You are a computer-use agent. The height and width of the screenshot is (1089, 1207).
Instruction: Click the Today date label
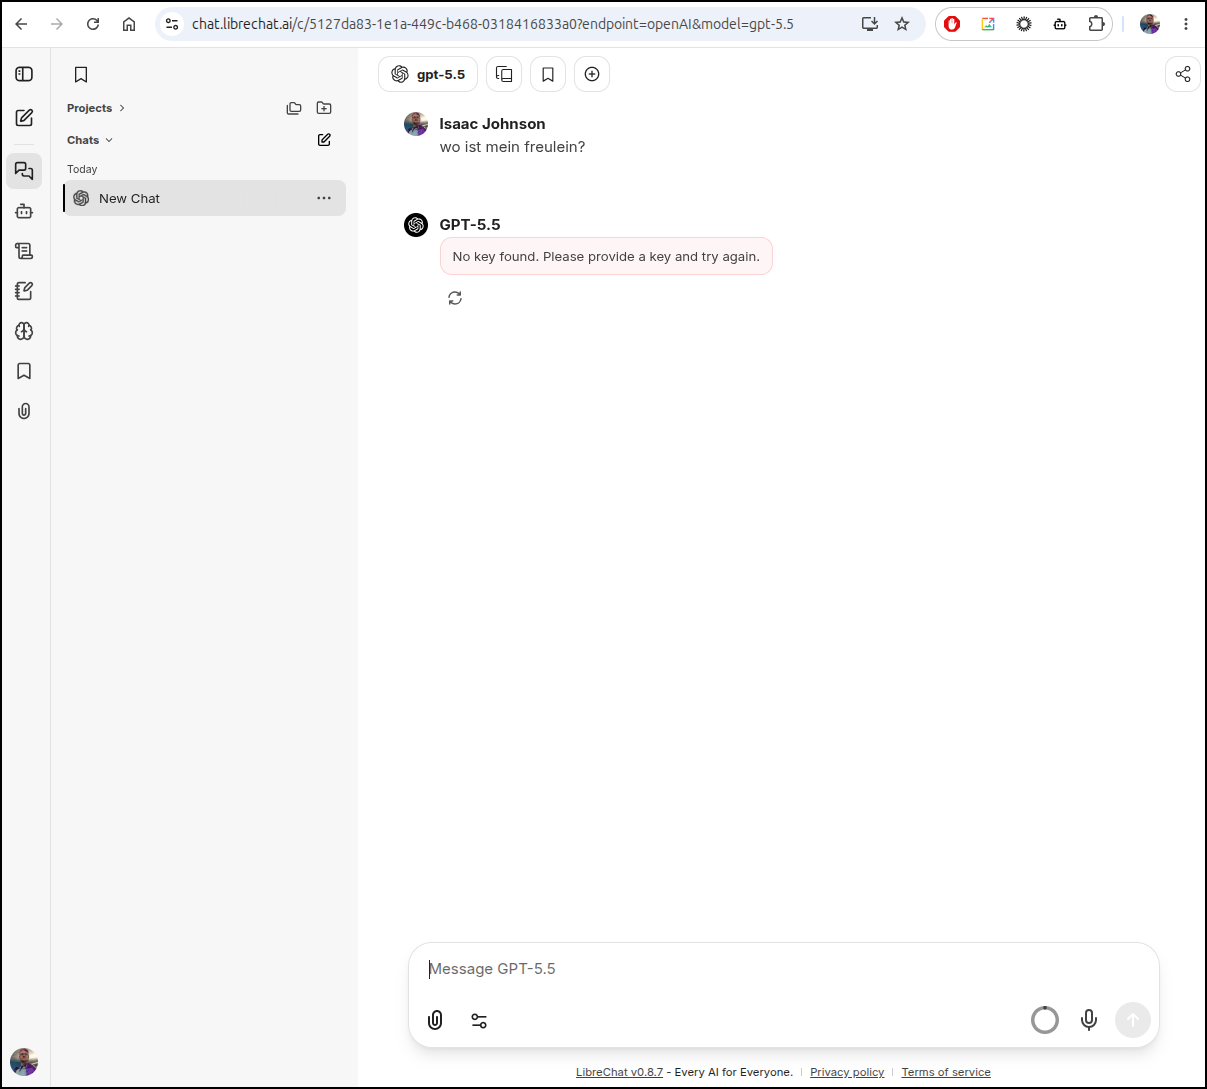(x=82, y=169)
